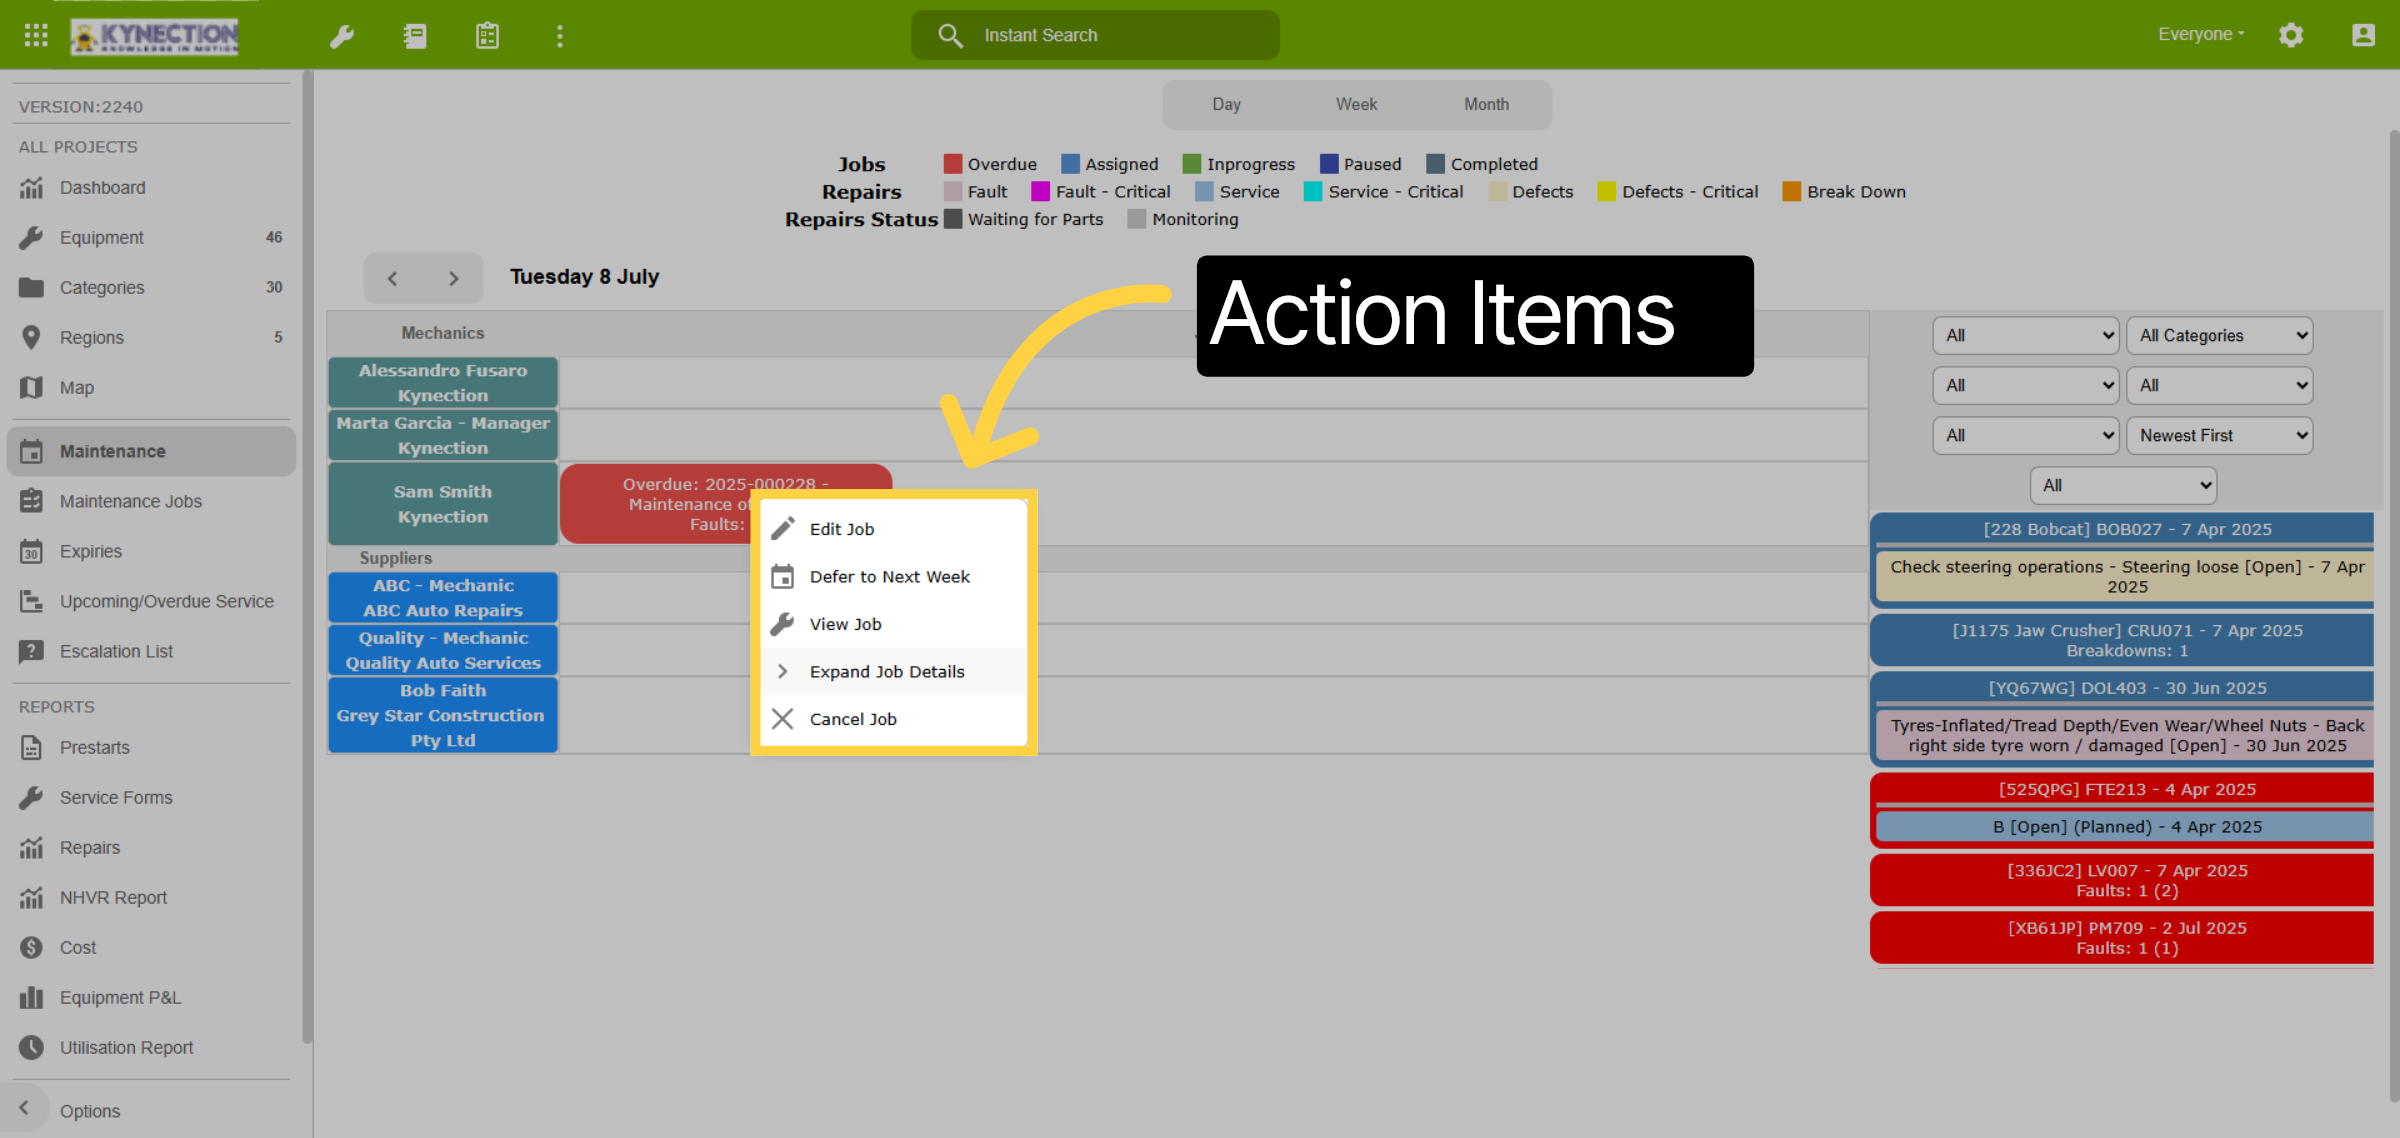Click the Prestarts document icon
This screenshot has height=1138, width=2400.
click(x=32, y=747)
